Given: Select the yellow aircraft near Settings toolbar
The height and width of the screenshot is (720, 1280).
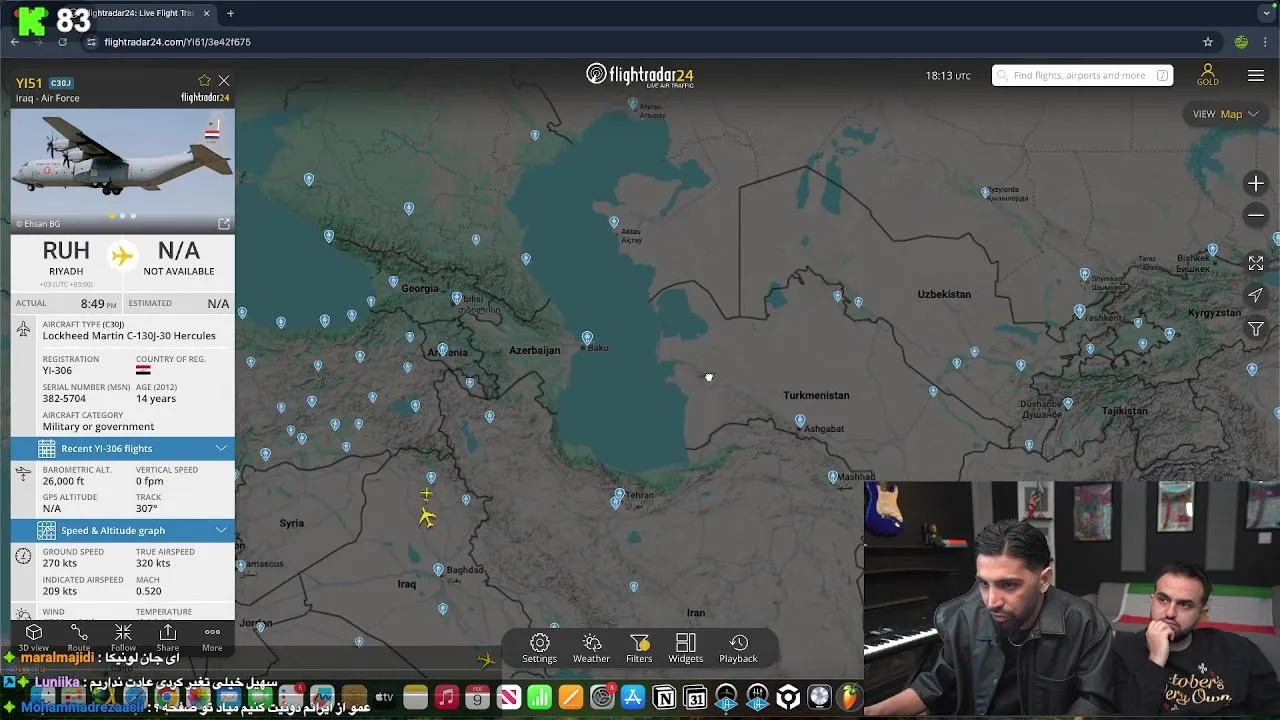Looking at the screenshot, I should point(487,659).
